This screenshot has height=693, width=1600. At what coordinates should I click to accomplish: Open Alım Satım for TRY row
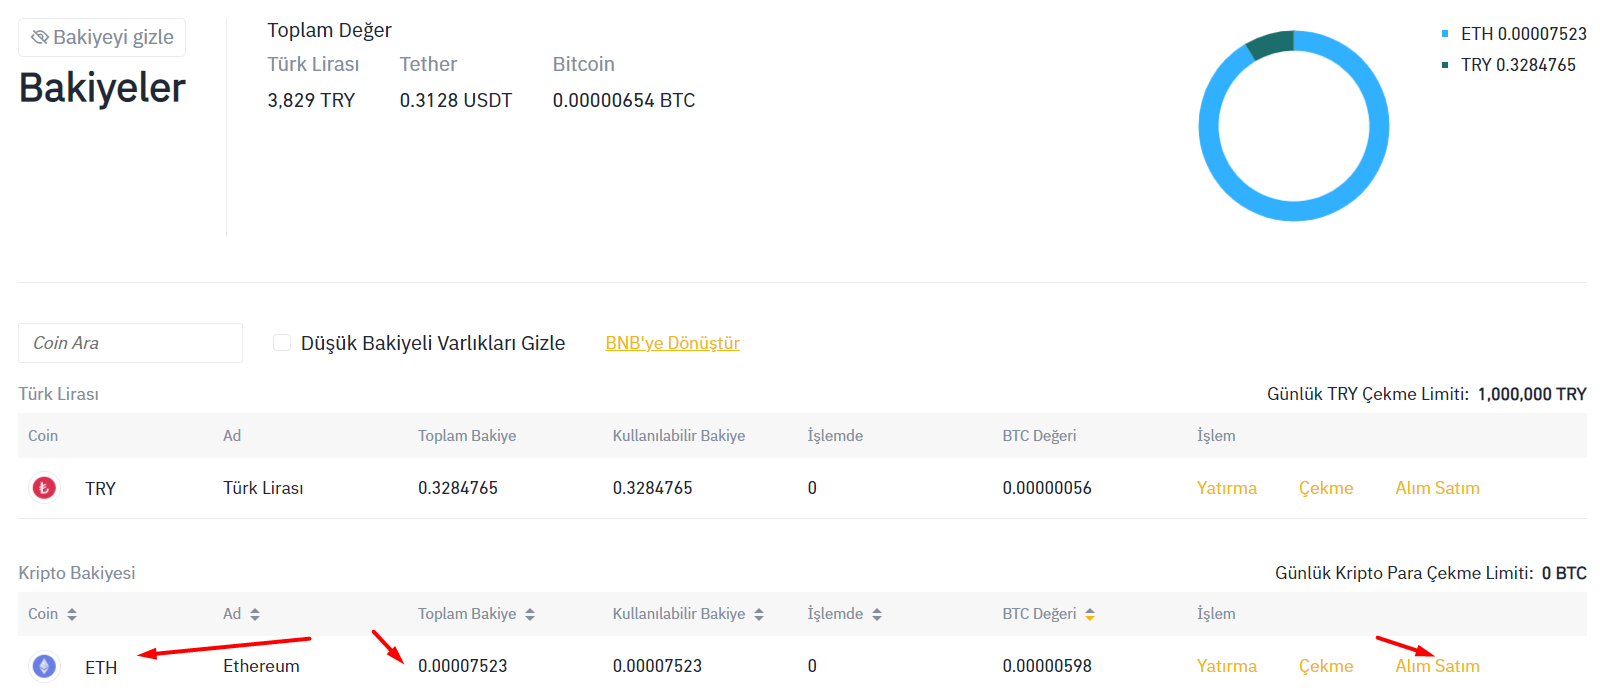point(1437,488)
